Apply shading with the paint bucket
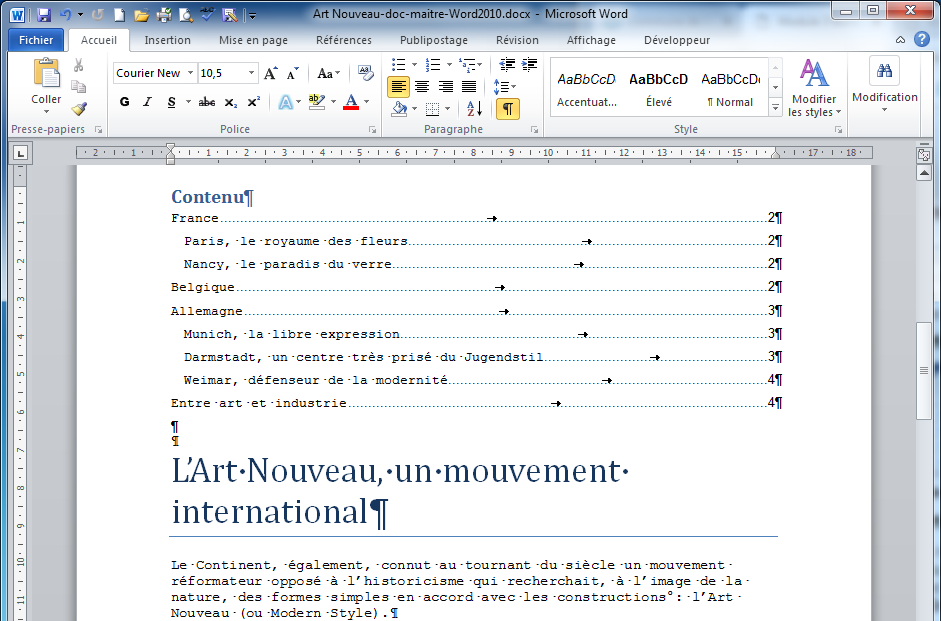Image resolution: width=941 pixels, height=621 pixels. [x=399, y=109]
